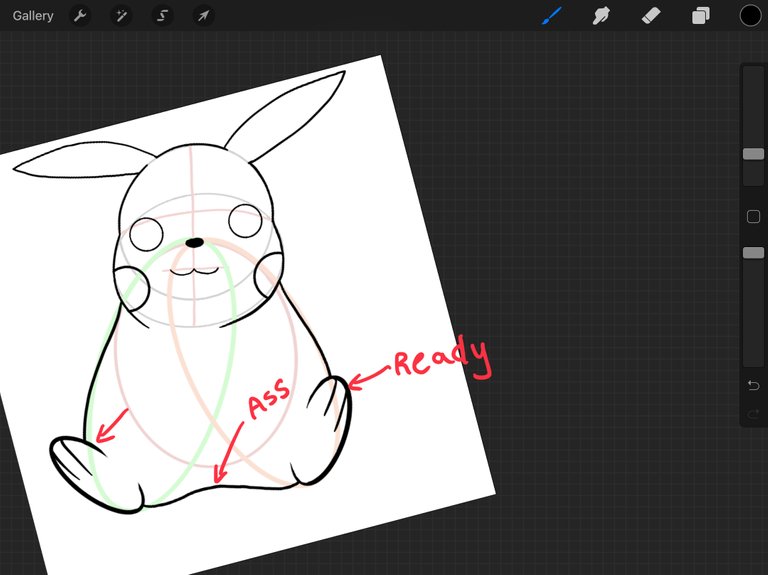768x575 pixels.
Task: Redo the last action
Action: point(753,415)
